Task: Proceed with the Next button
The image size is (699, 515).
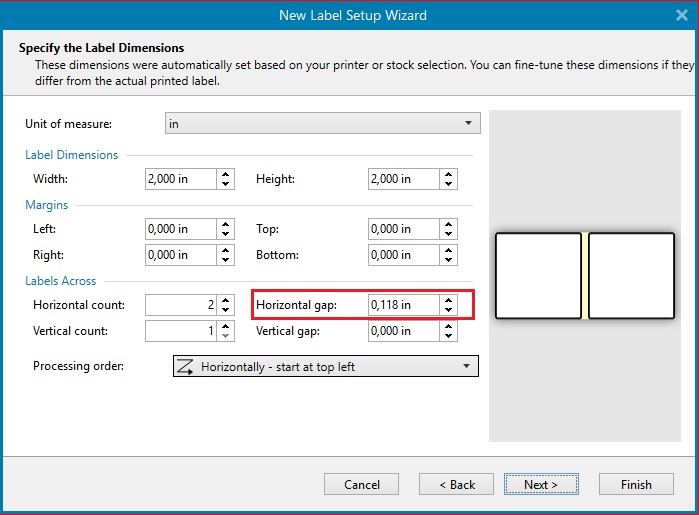Action: click(541, 485)
